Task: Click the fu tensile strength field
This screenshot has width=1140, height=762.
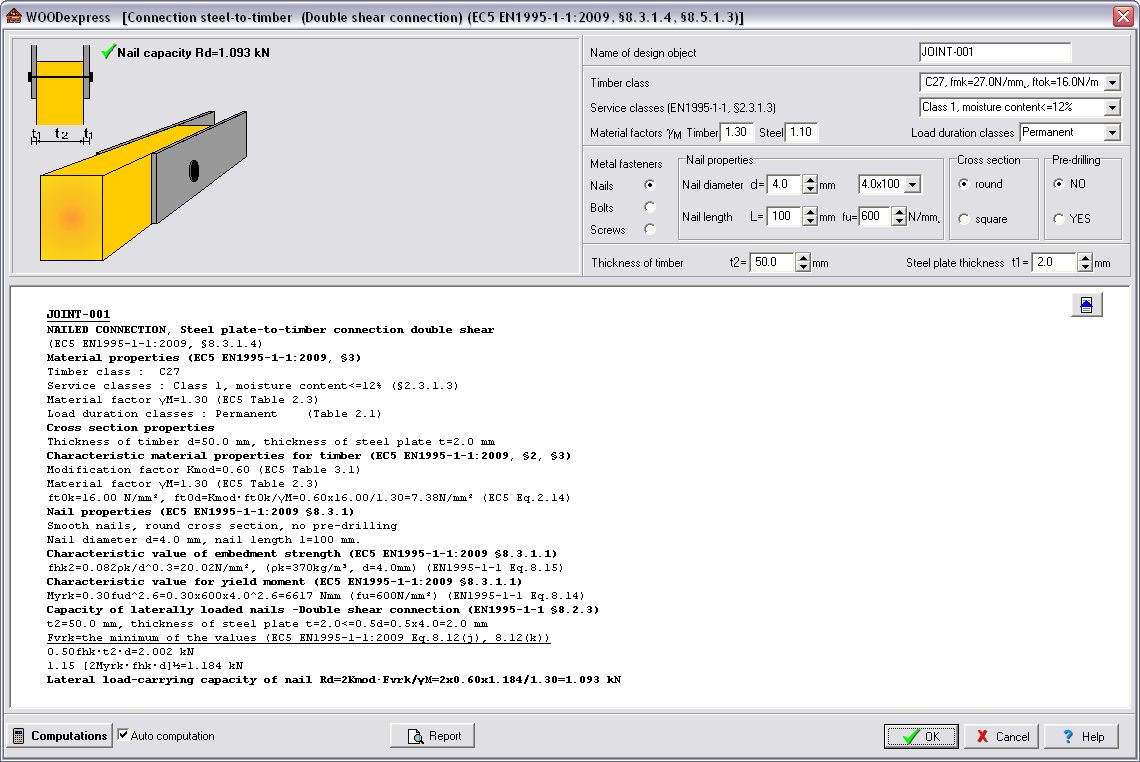Action: click(x=875, y=217)
